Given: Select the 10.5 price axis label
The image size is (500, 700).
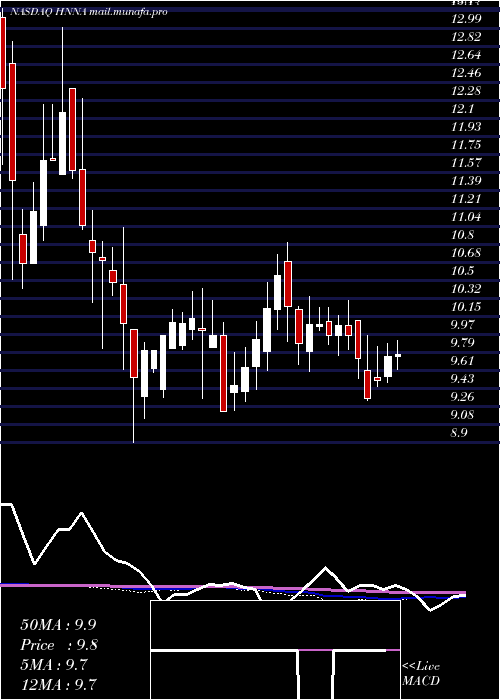Looking at the screenshot, I should 462,271.
